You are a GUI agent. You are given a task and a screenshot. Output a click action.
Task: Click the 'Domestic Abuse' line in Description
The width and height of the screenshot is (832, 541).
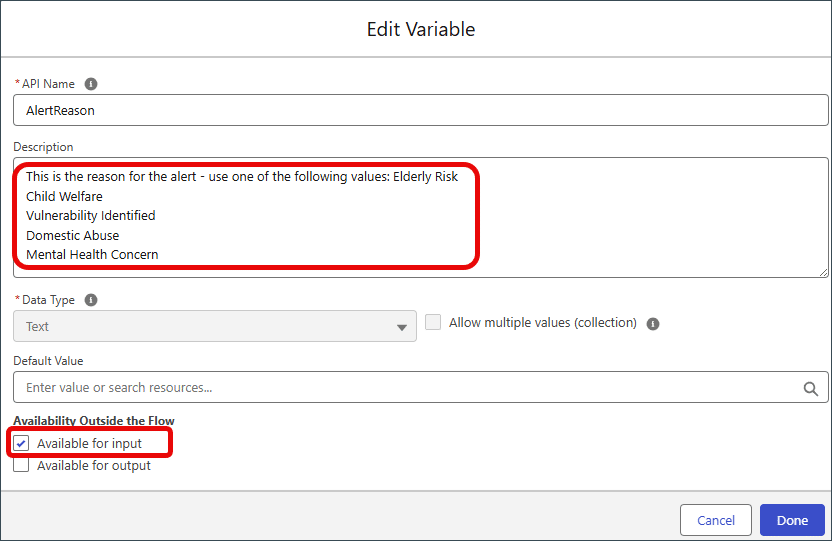pyautogui.click(x=73, y=235)
